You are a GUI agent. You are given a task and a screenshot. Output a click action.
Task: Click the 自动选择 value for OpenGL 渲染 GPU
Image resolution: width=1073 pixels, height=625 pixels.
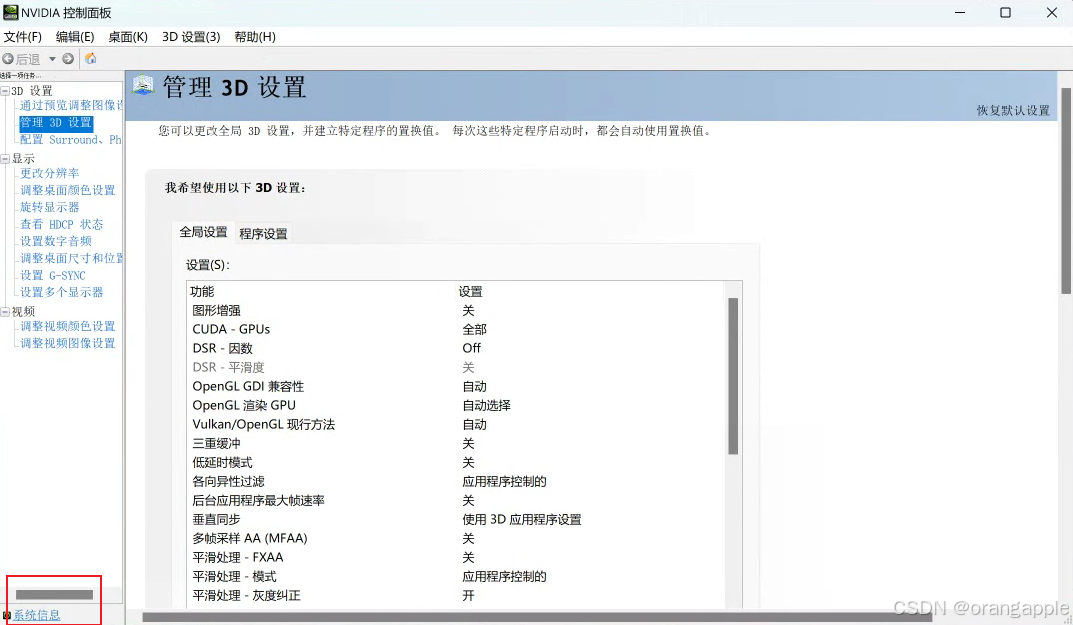coord(487,405)
